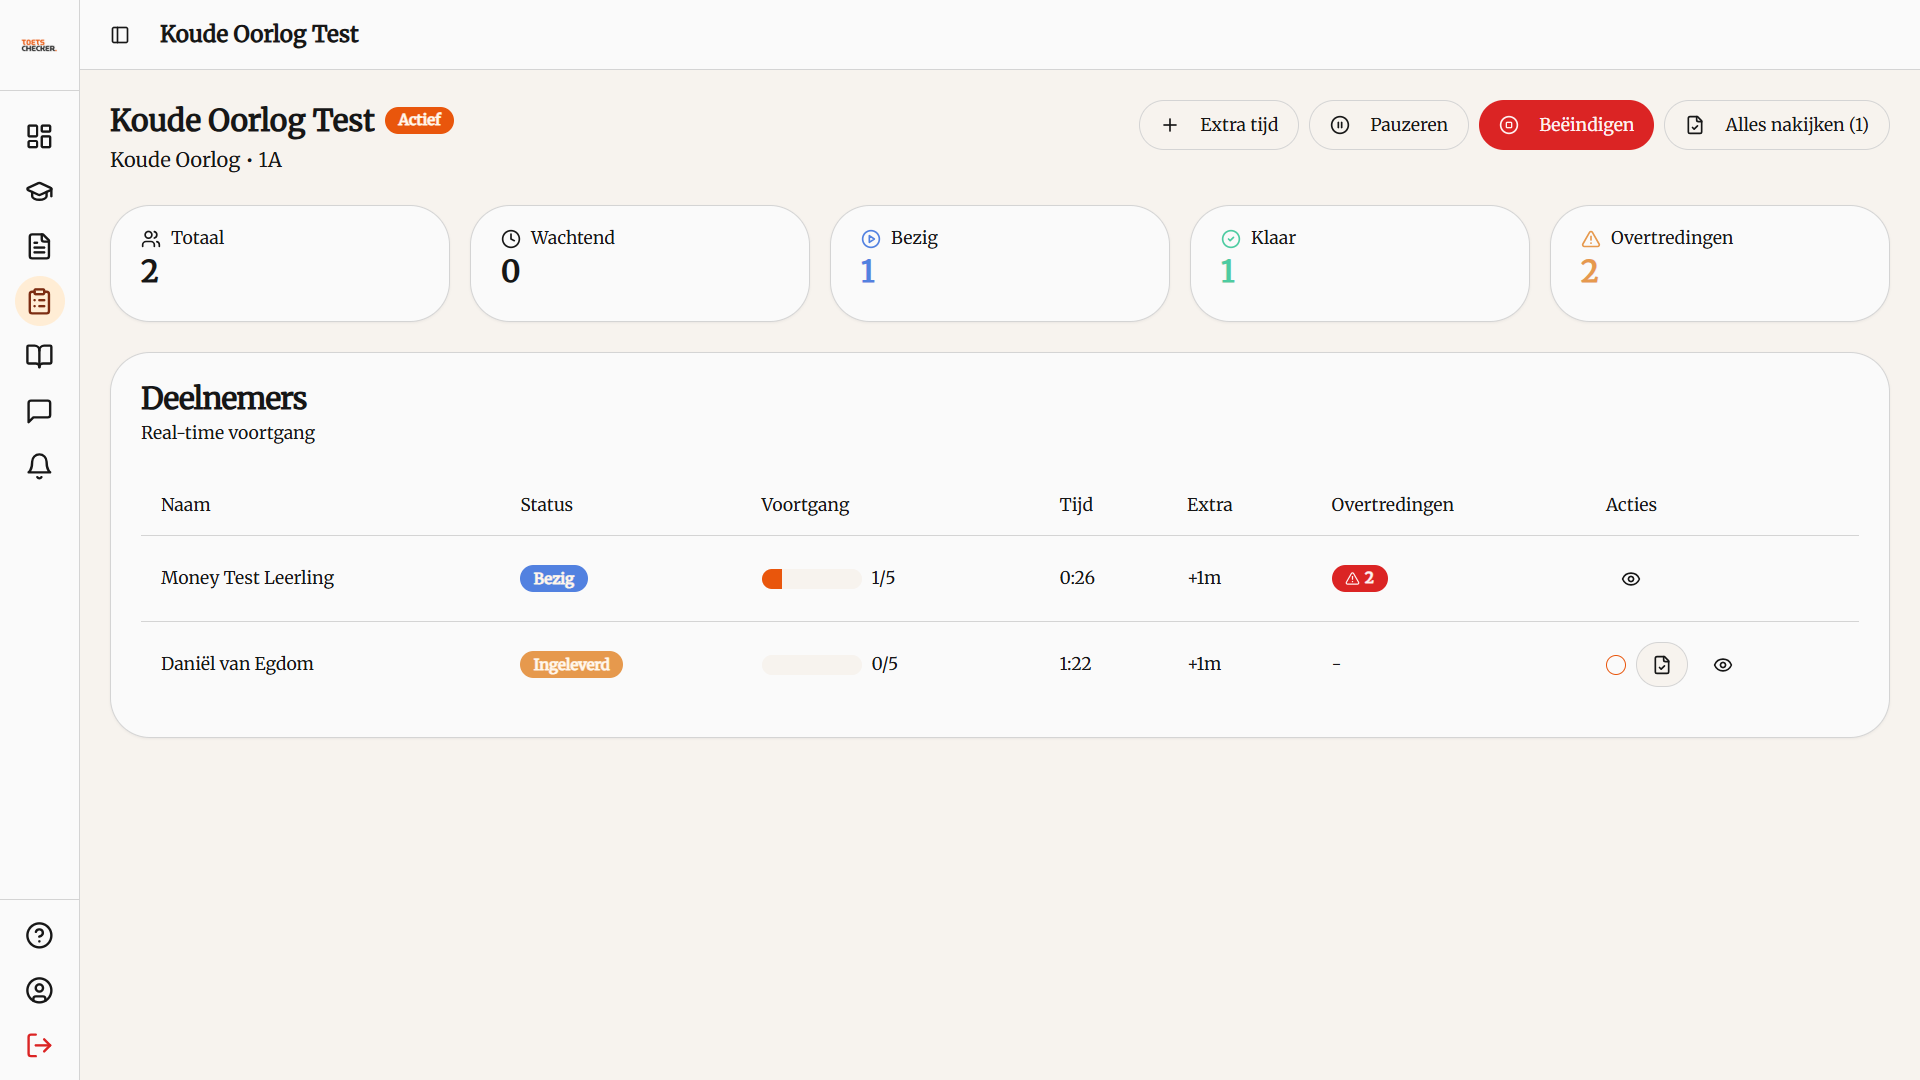Open the dashboard grid icon in sidebar
Screen dimensions: 1920x1080
click(39, 136)
